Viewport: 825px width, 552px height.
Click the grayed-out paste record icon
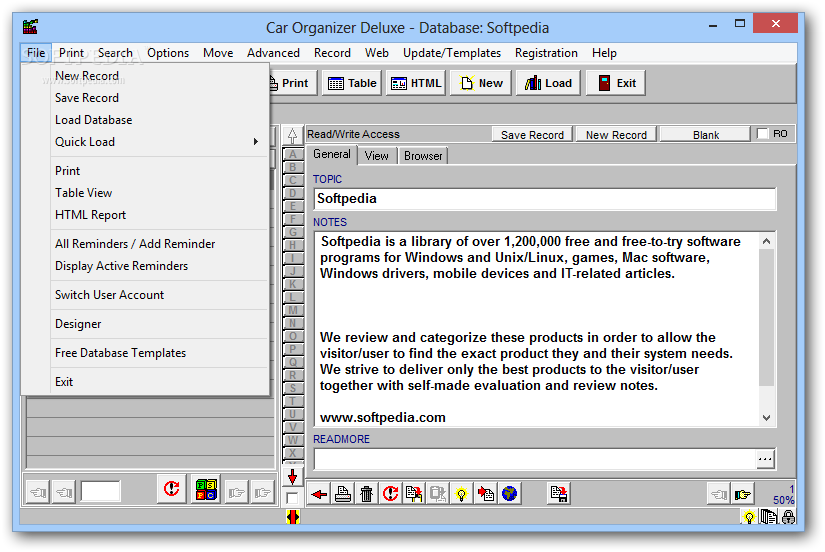coord(438,494)
